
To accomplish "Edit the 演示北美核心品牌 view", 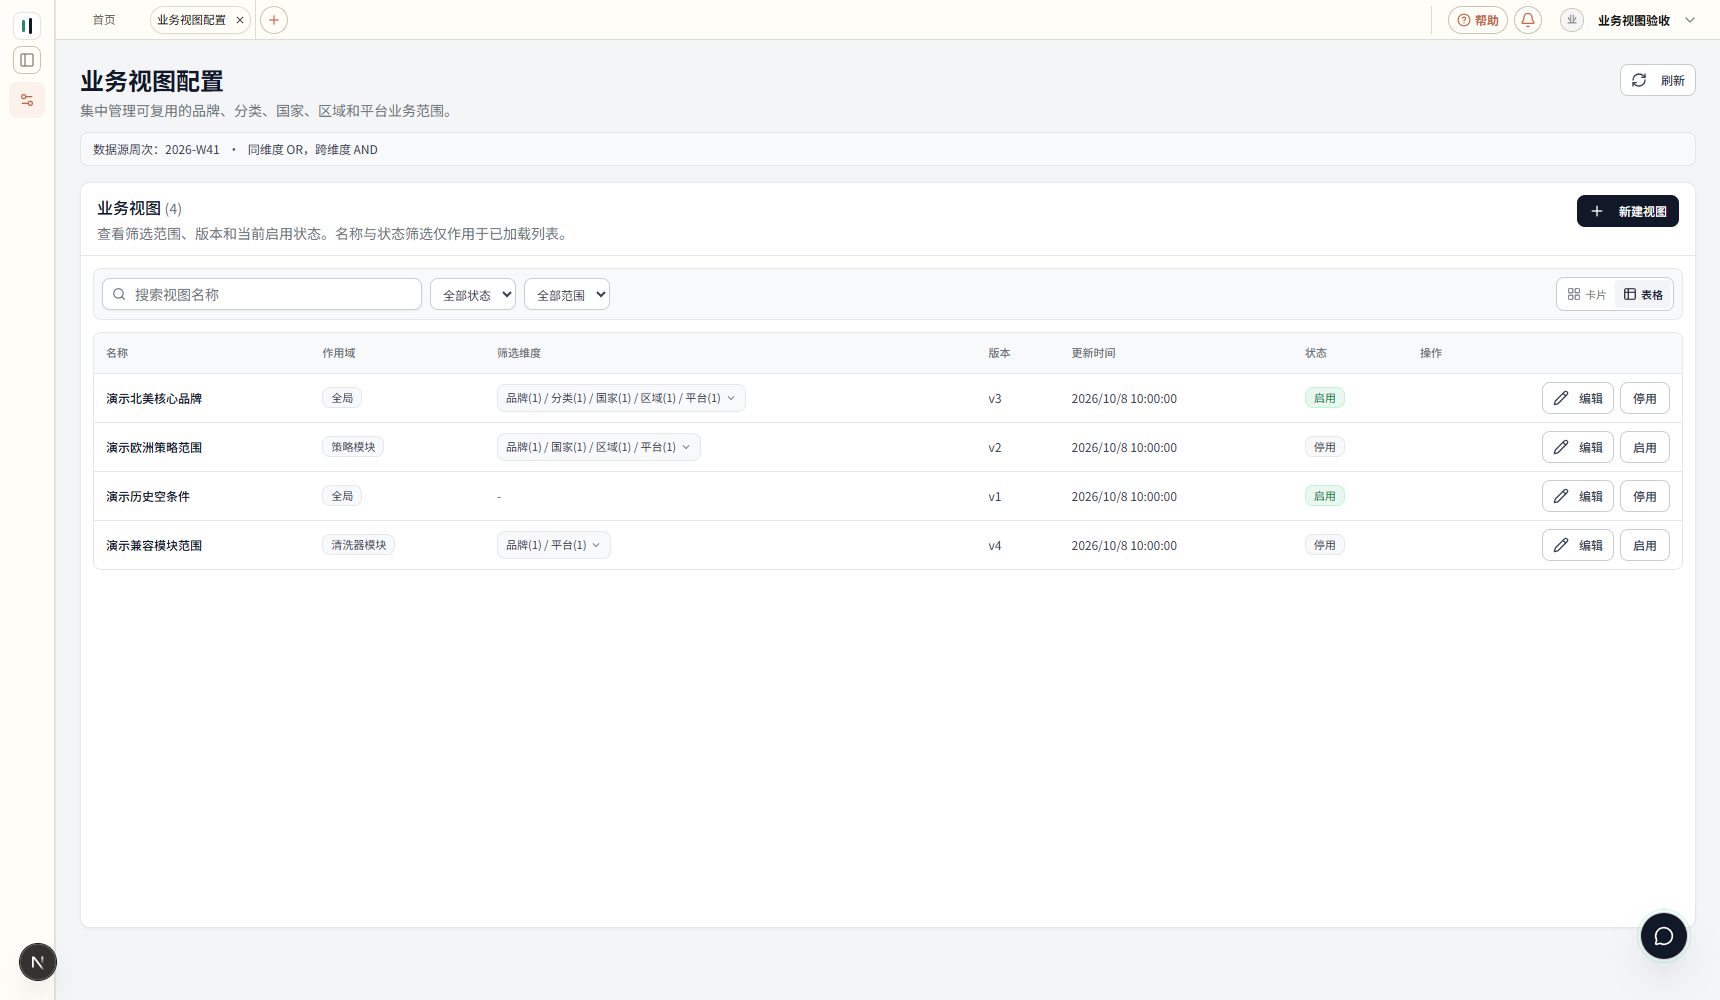I will [x=1577, y=398].
